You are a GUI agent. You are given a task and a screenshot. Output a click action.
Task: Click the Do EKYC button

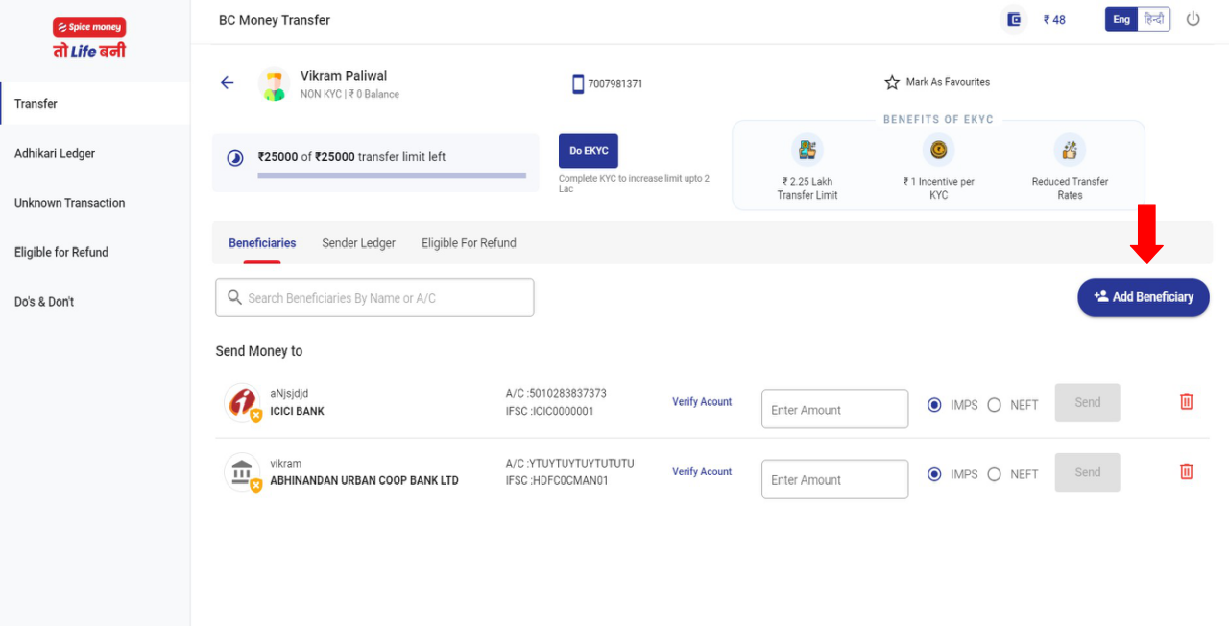tap(588, 151)
